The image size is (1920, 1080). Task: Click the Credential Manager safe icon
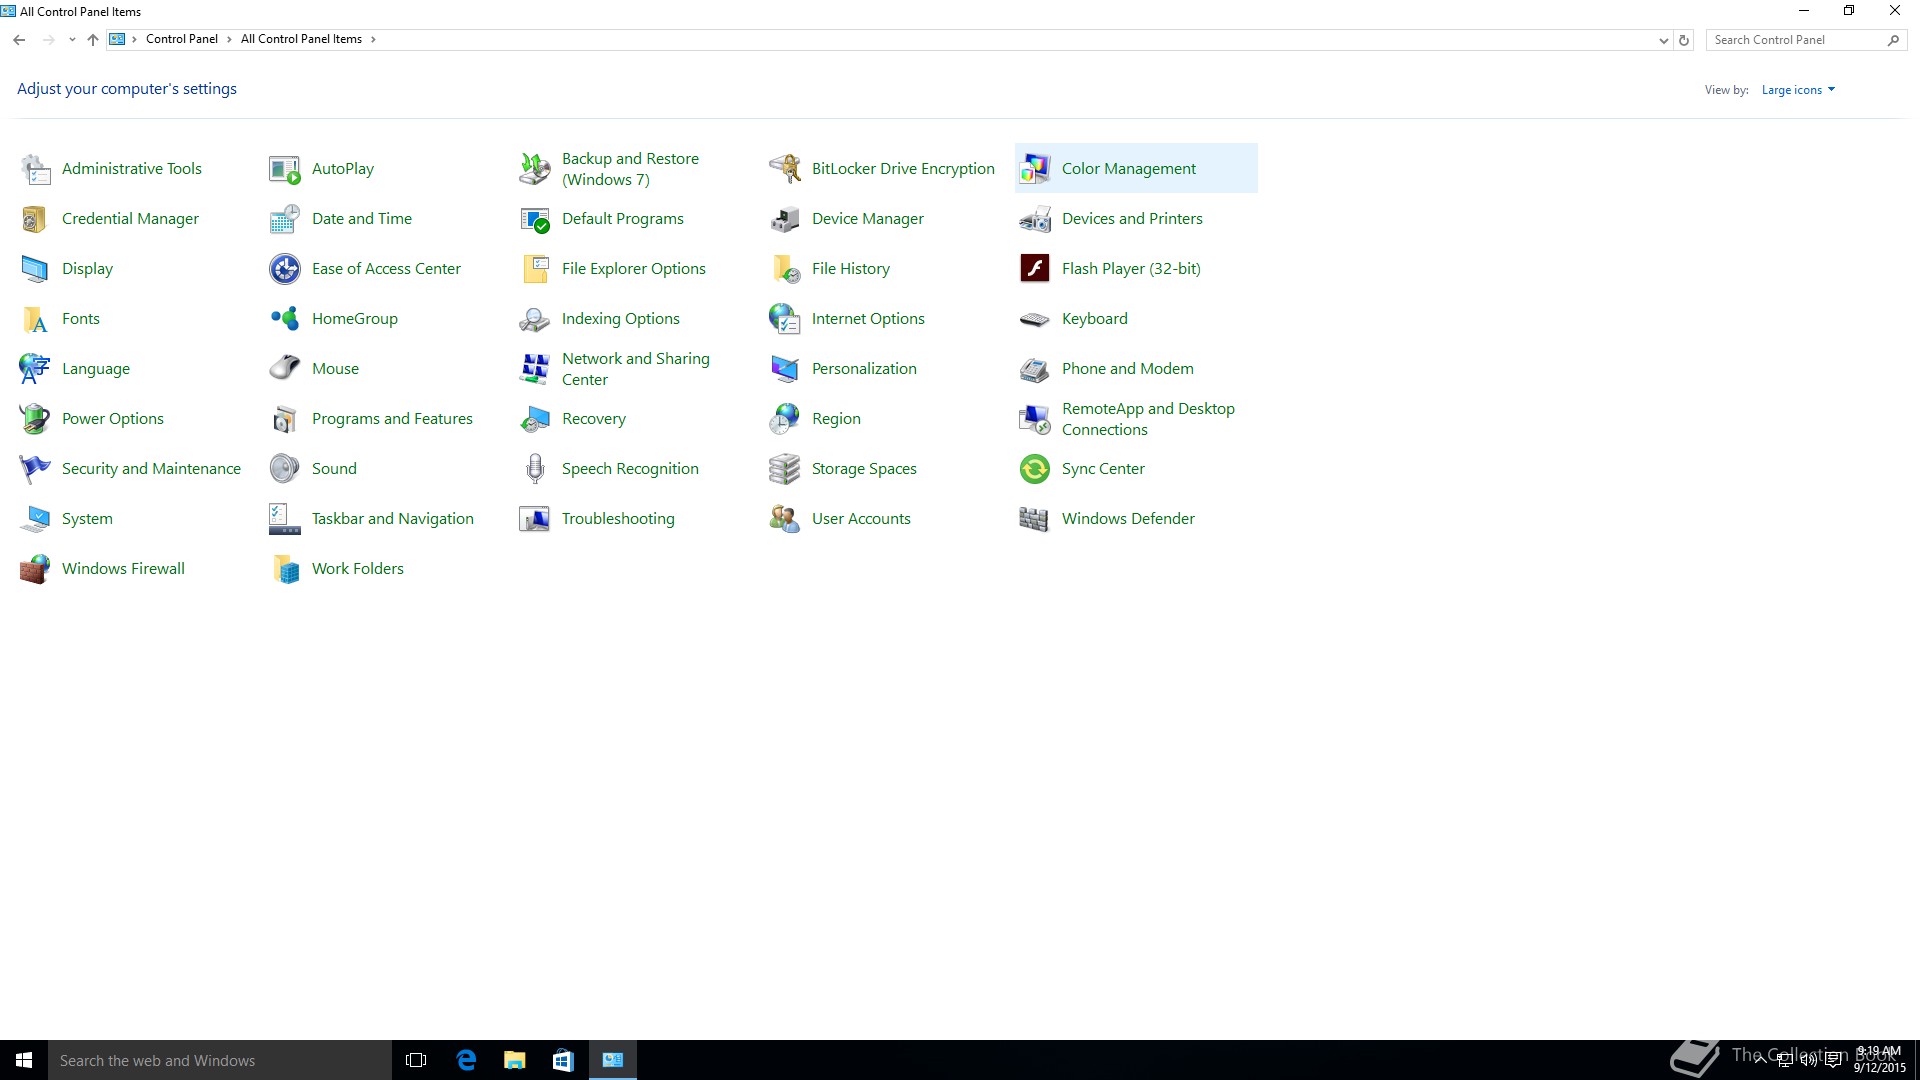coord(35,219)
